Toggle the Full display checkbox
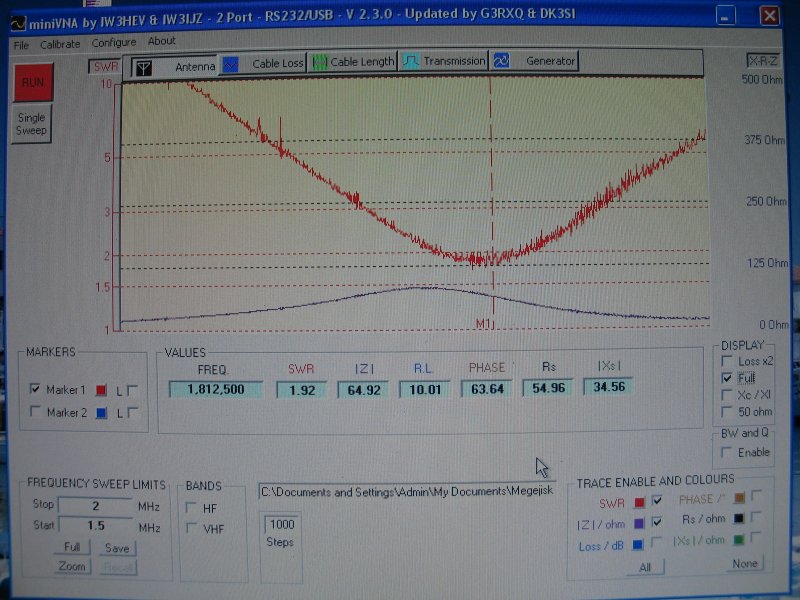The height and width of the screenshot is (600, 800). (x=727, y=378)
